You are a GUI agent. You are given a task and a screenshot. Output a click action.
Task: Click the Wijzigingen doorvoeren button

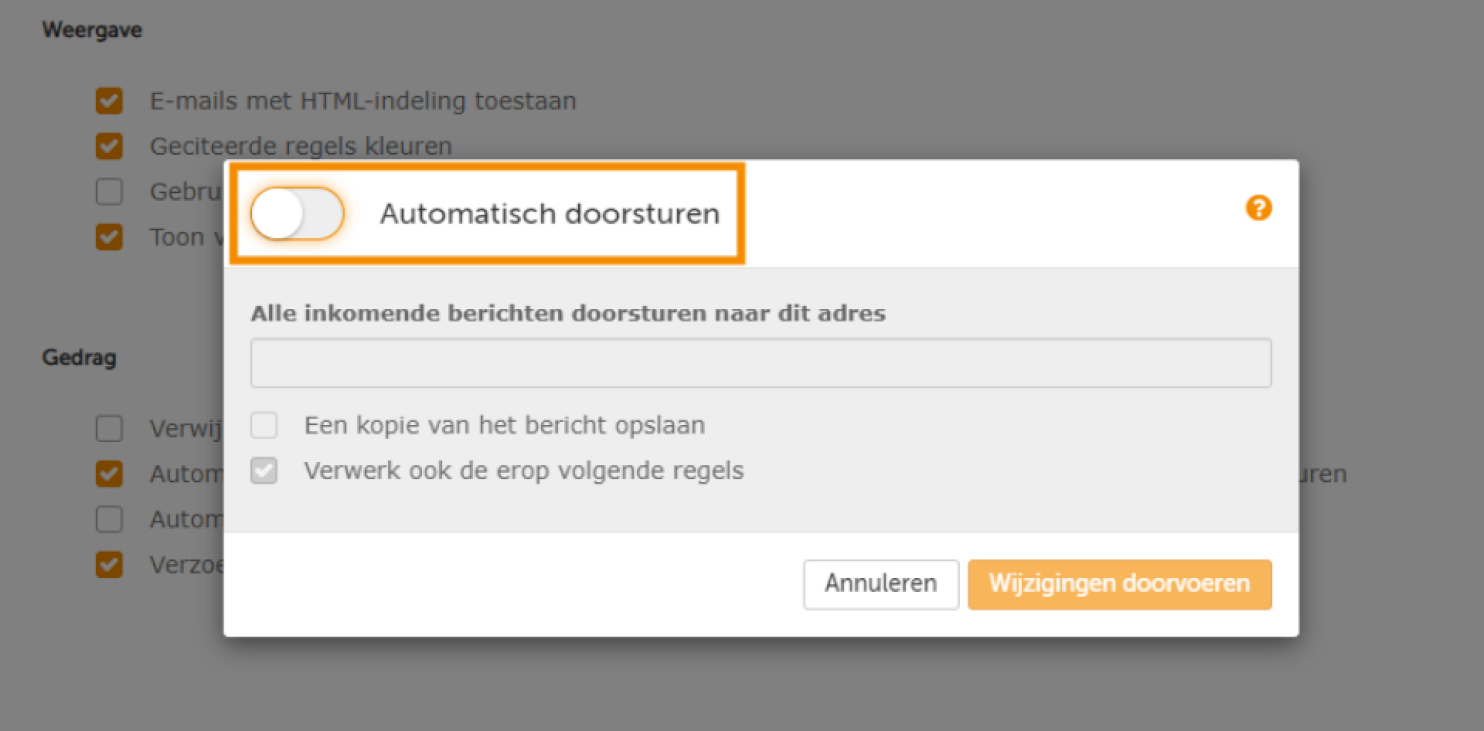tap(1118, 584)
